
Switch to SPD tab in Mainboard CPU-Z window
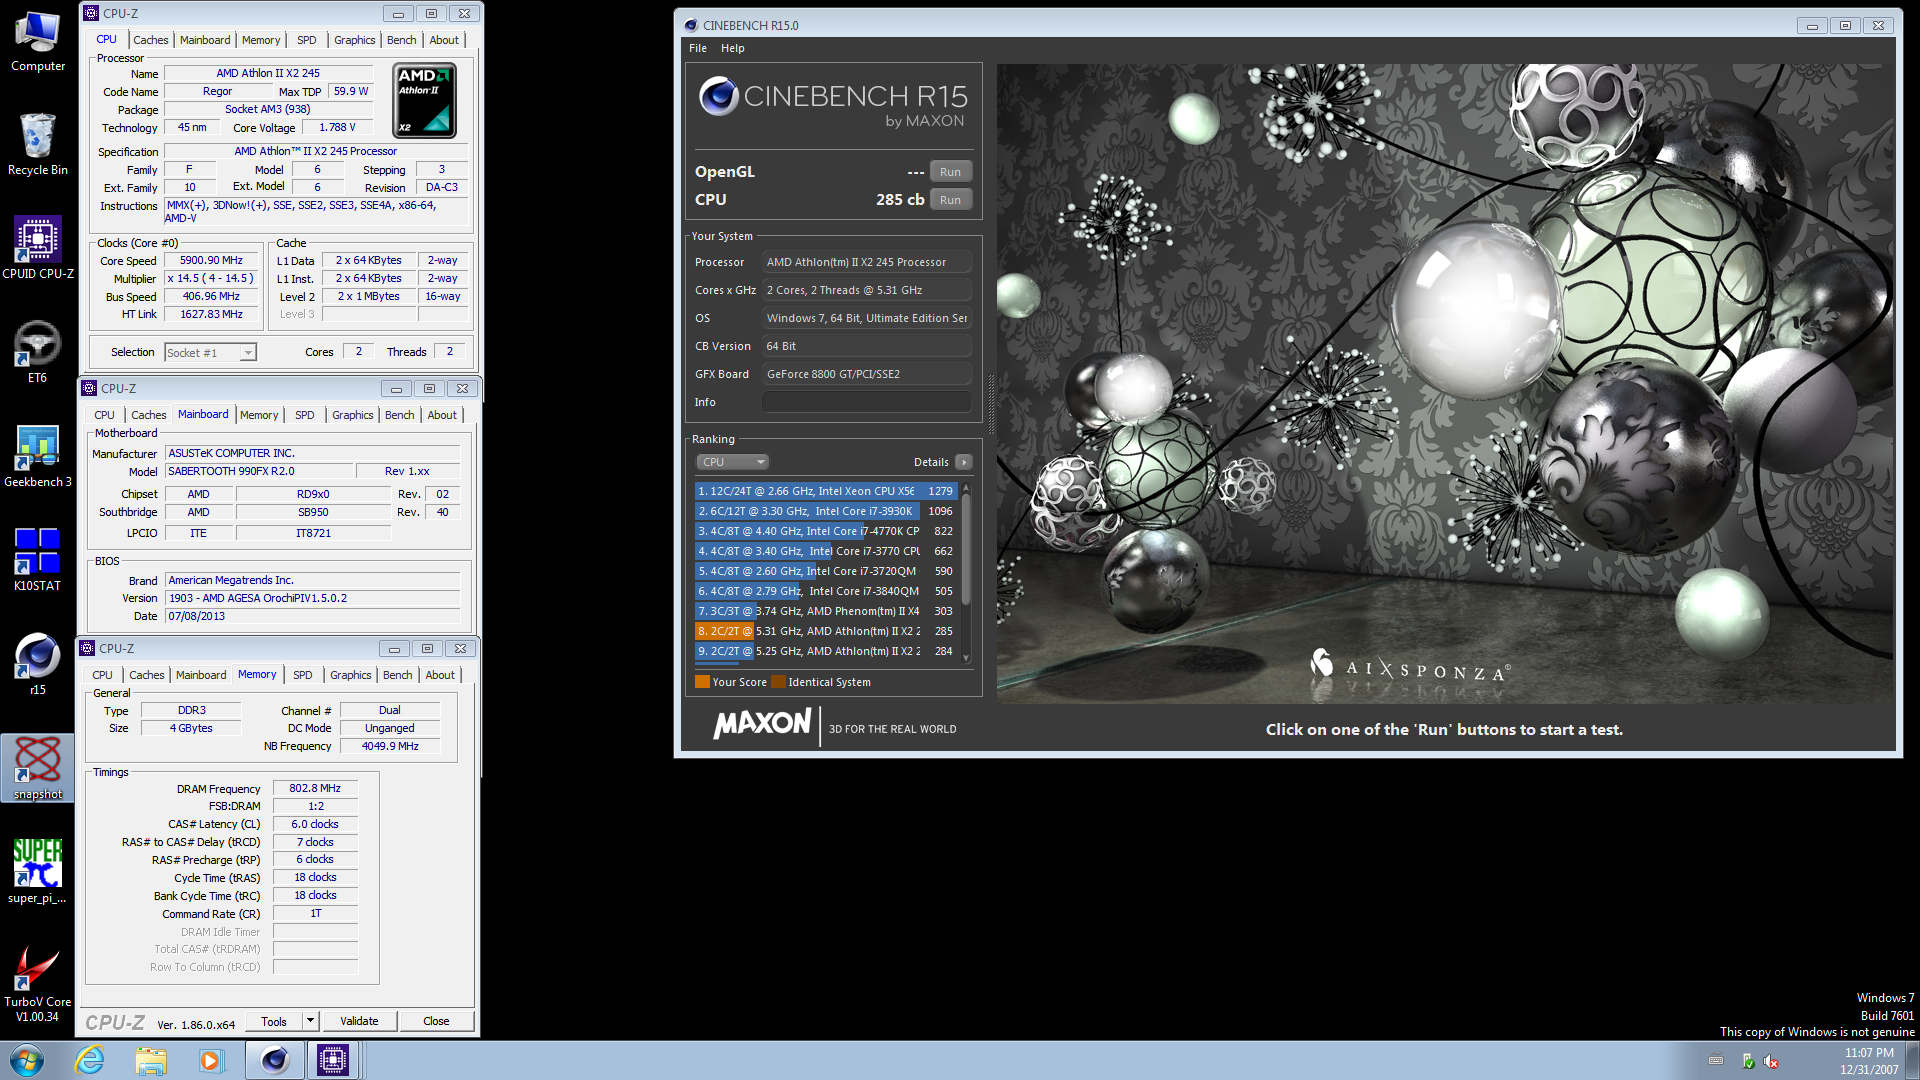point(304,415)
